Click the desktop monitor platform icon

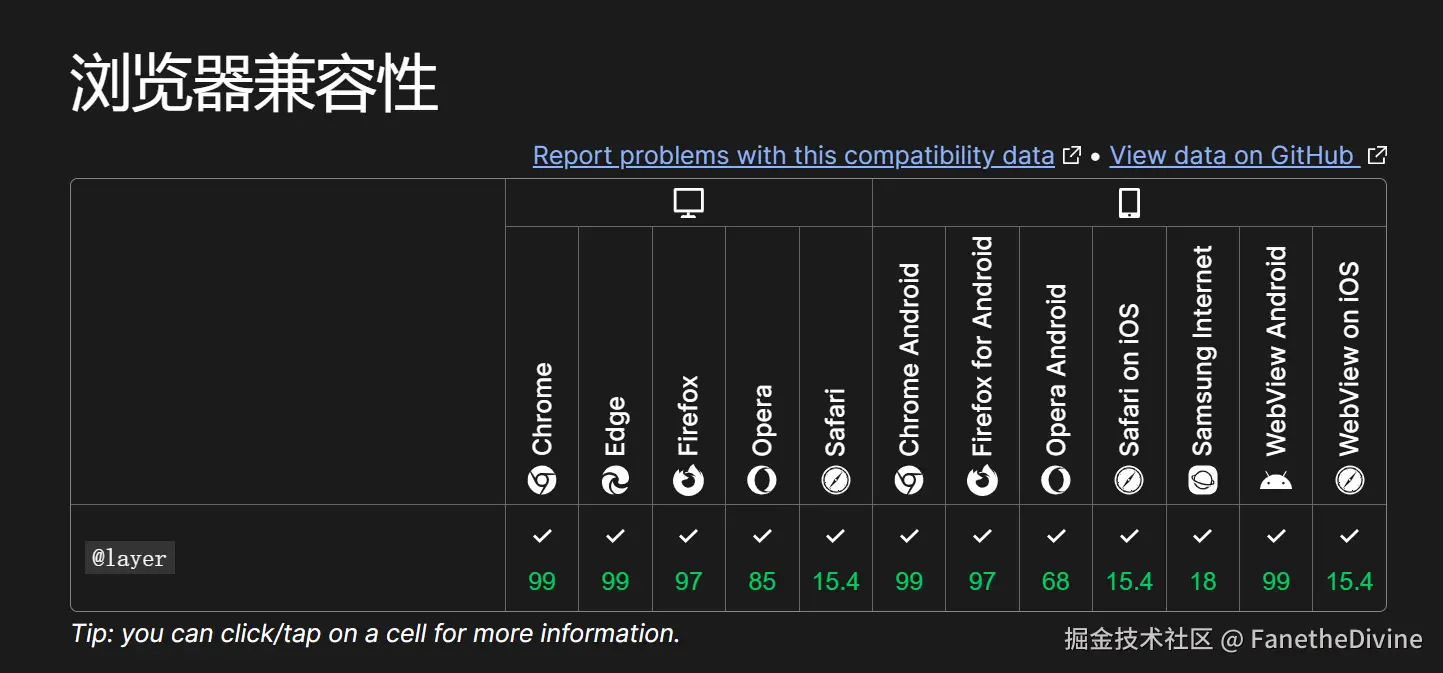(x=689, y=203)
